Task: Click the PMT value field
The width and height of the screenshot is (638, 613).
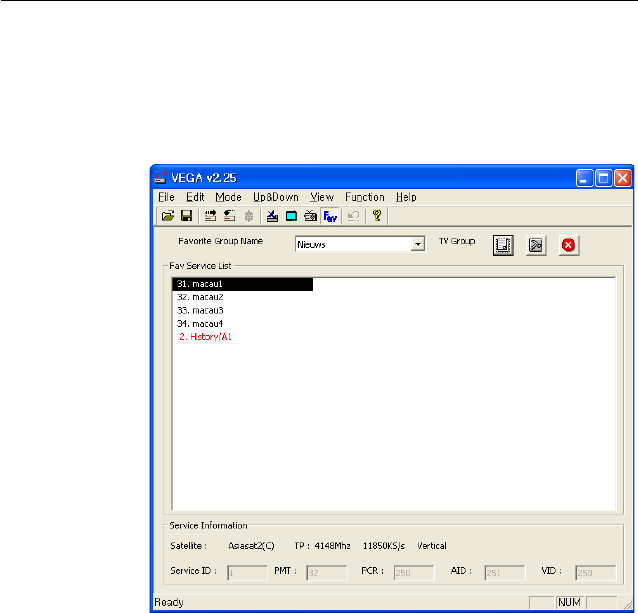Action: tap(327, 573)
